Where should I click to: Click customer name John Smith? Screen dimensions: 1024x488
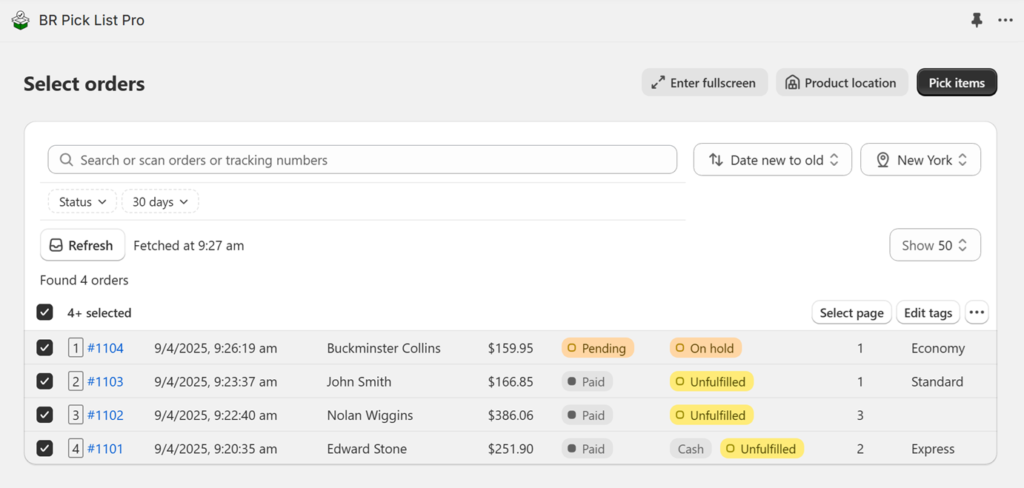click(x=359, y=382)
